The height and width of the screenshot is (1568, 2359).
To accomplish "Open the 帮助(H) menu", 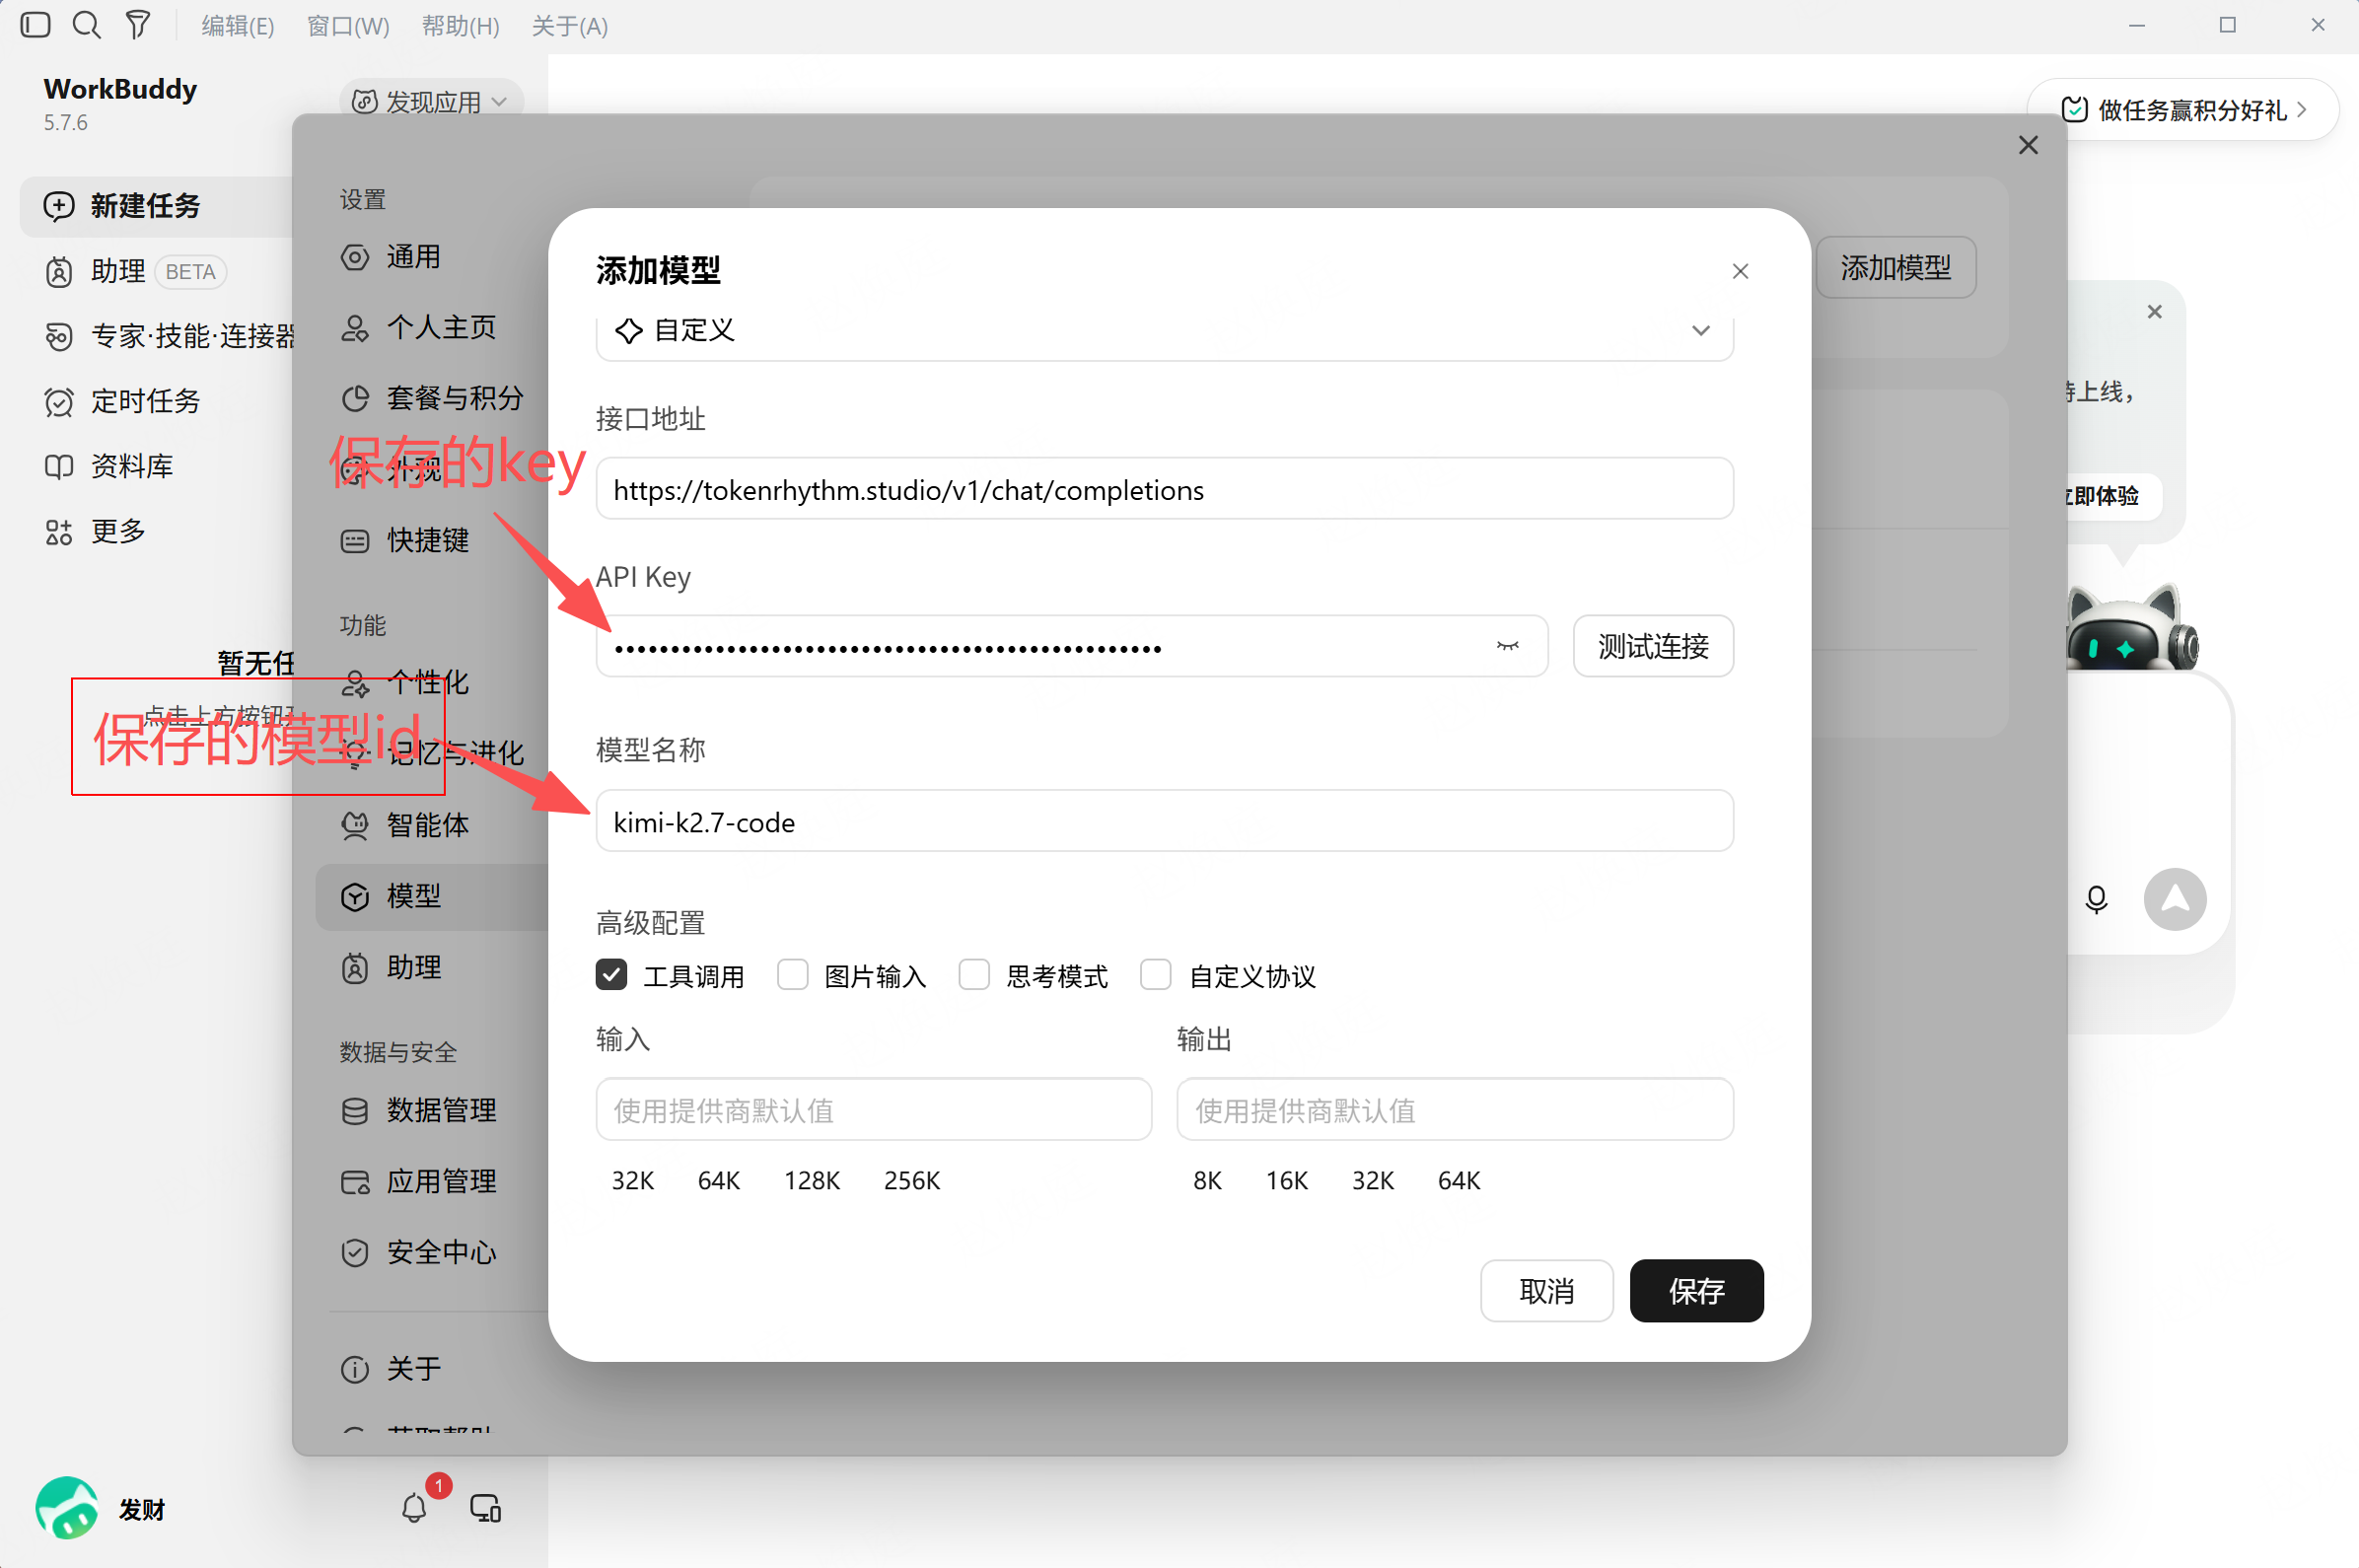I will tap(460, 26).
